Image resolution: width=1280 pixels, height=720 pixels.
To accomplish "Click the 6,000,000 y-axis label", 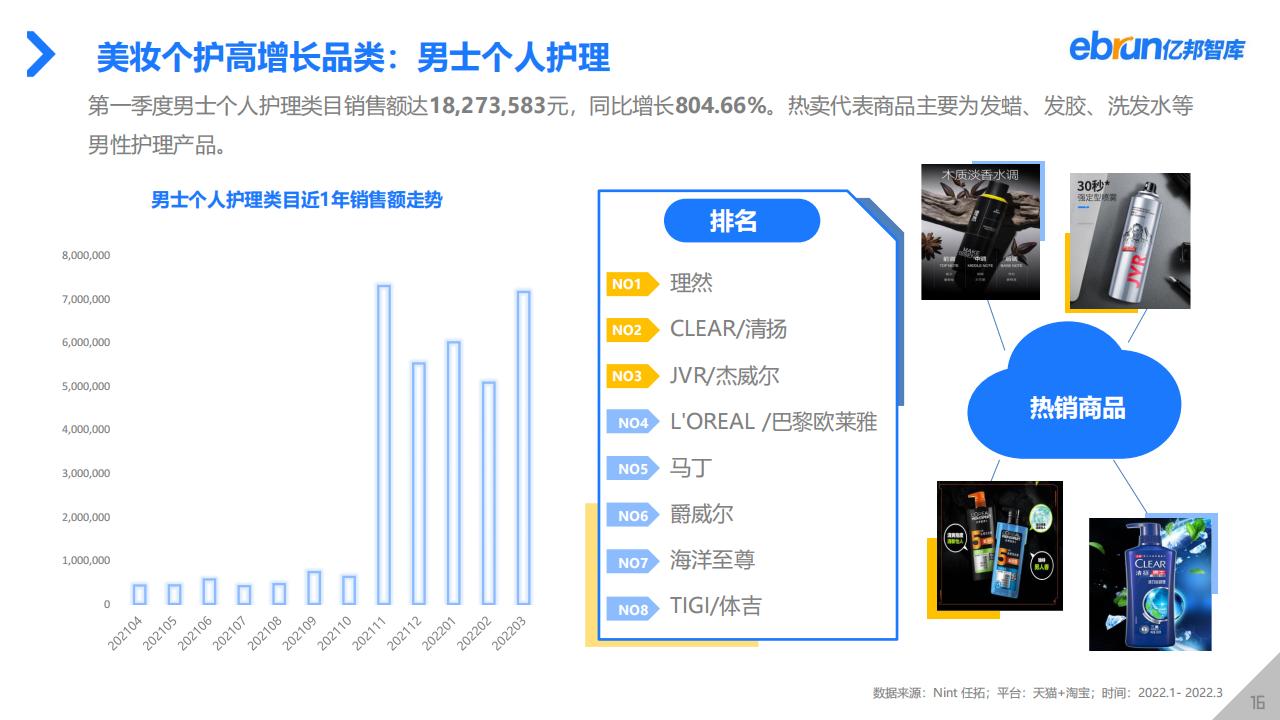I will (x=86, y=343).
